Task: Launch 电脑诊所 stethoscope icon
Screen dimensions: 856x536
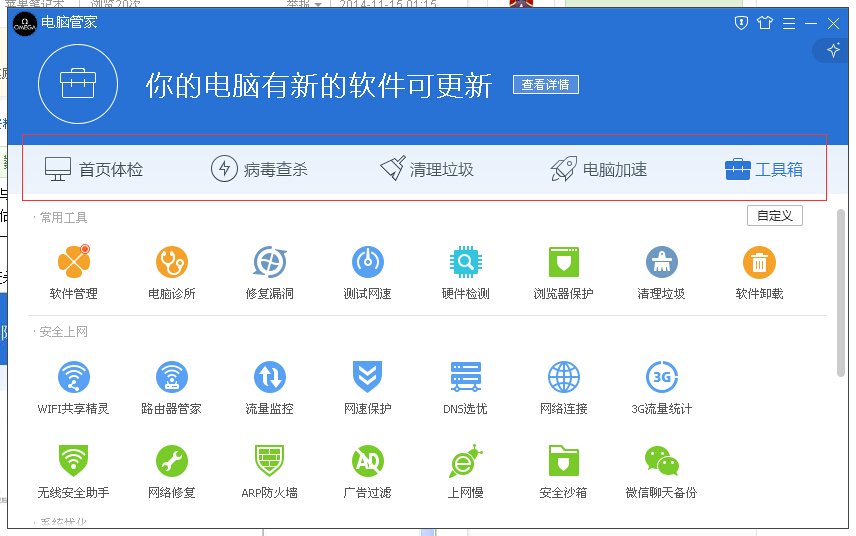Action: (x=171, y=262)
